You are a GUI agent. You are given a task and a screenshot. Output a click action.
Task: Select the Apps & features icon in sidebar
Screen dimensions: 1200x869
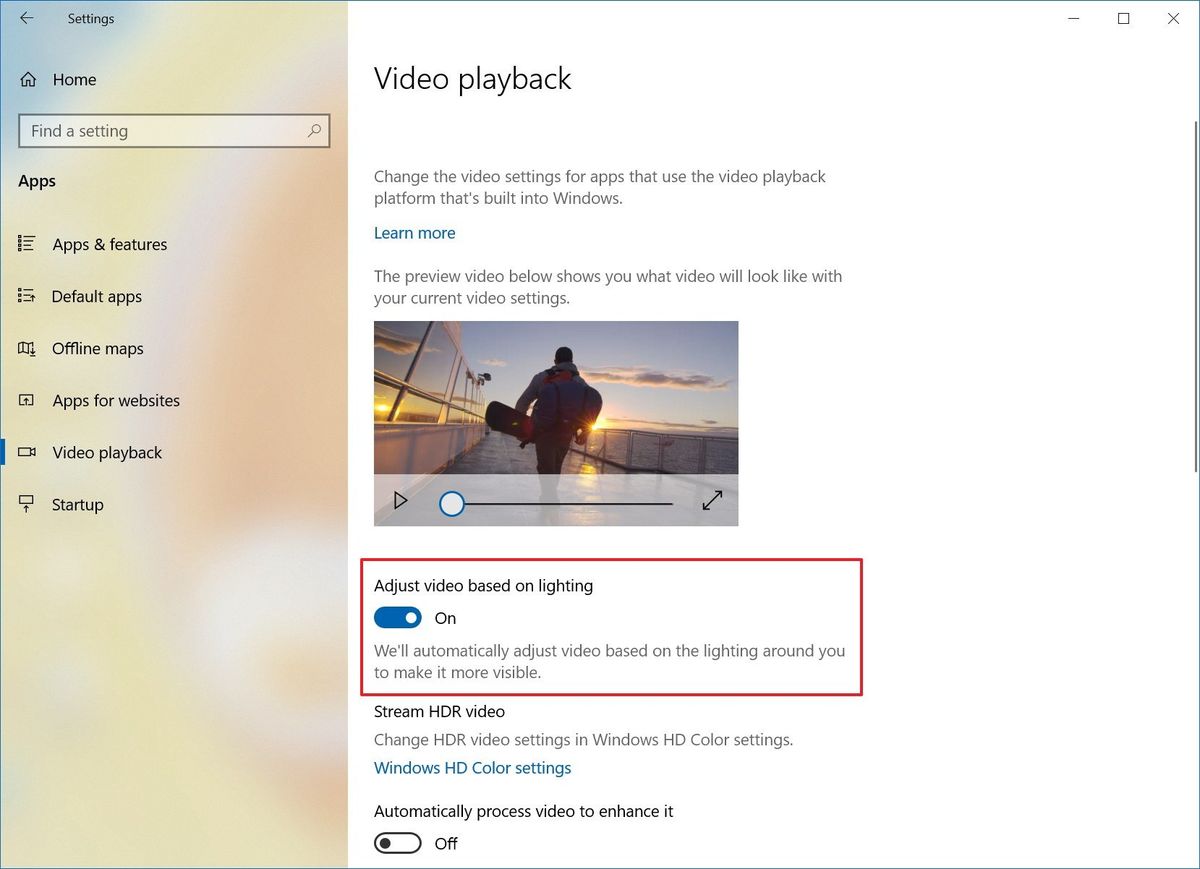[x=26, y=244]
